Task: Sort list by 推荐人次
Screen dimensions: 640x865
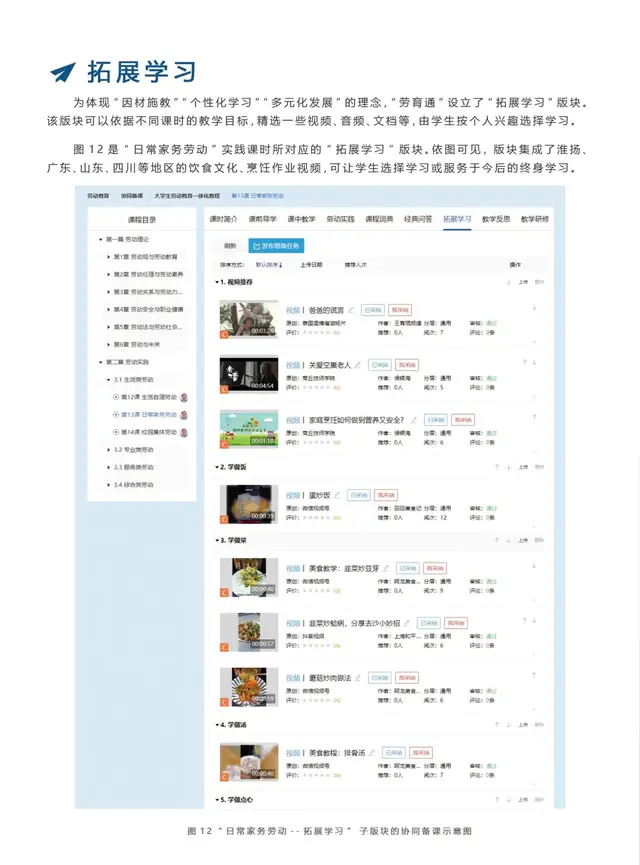Action: click(x=355, y=265)
